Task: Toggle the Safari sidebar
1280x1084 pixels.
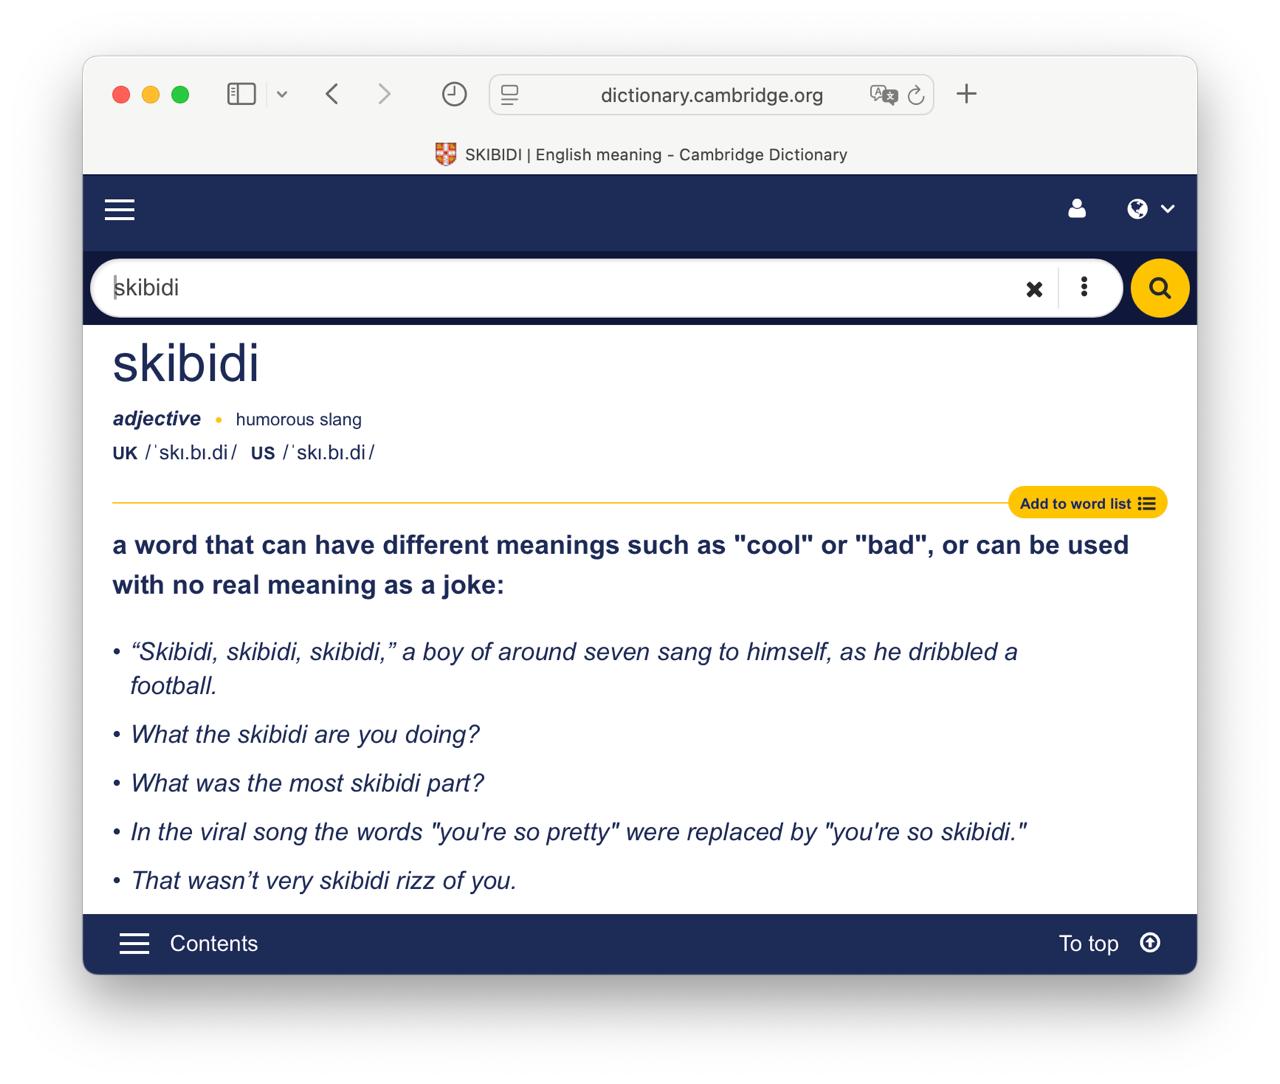Action: click(241, 94)
